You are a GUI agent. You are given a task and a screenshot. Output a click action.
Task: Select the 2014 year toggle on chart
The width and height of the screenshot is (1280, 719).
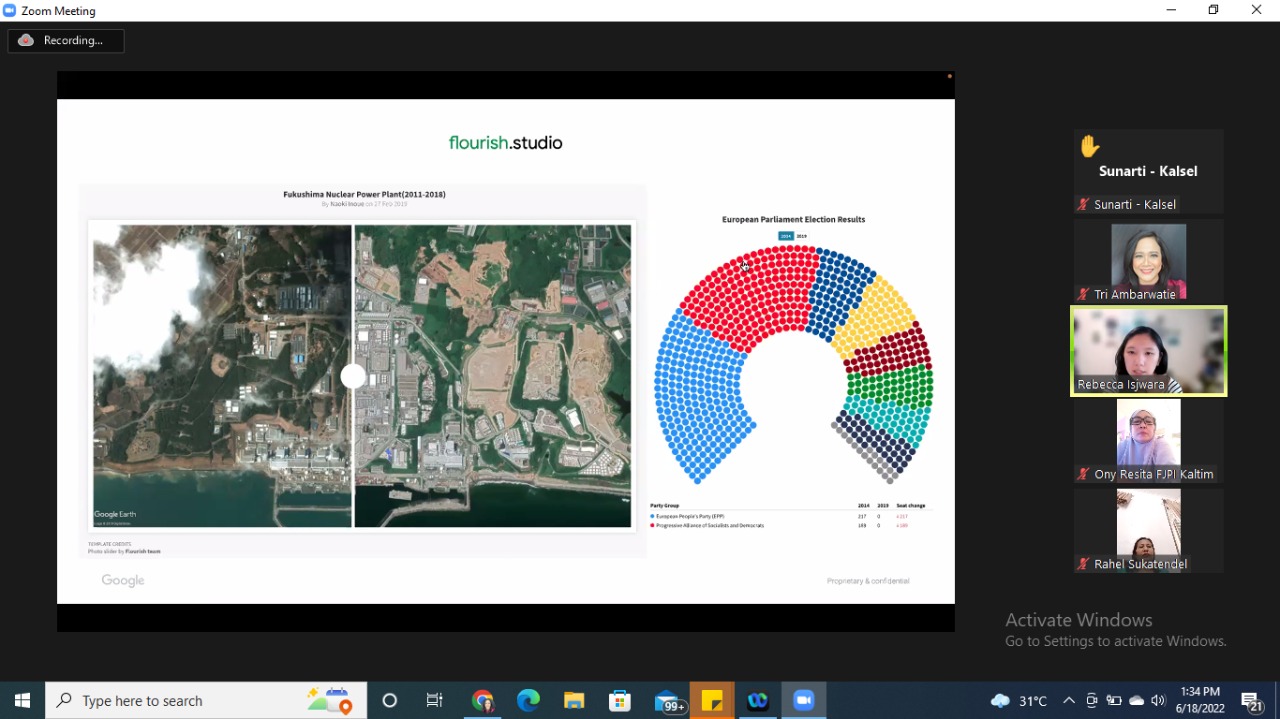click(x=786, y=236)
